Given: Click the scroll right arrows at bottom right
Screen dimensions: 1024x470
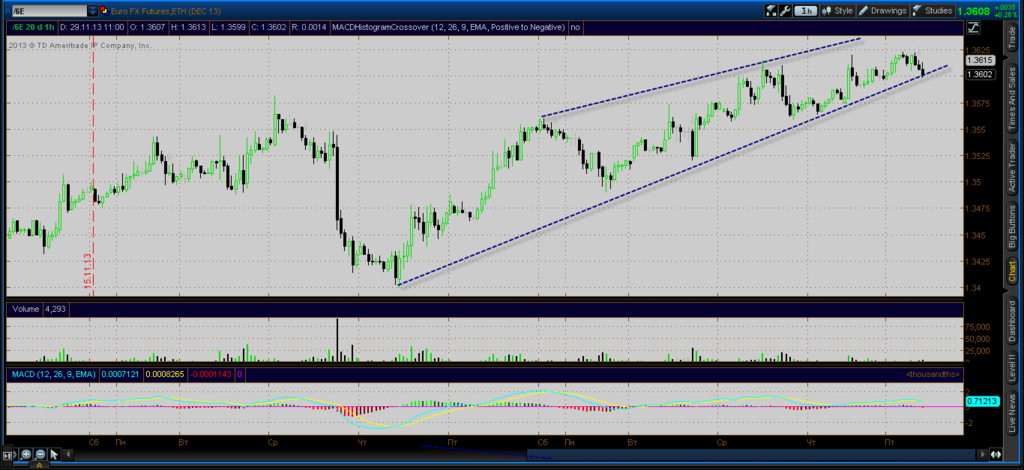Looking at the screenshot, I should (x=996, y=454).
